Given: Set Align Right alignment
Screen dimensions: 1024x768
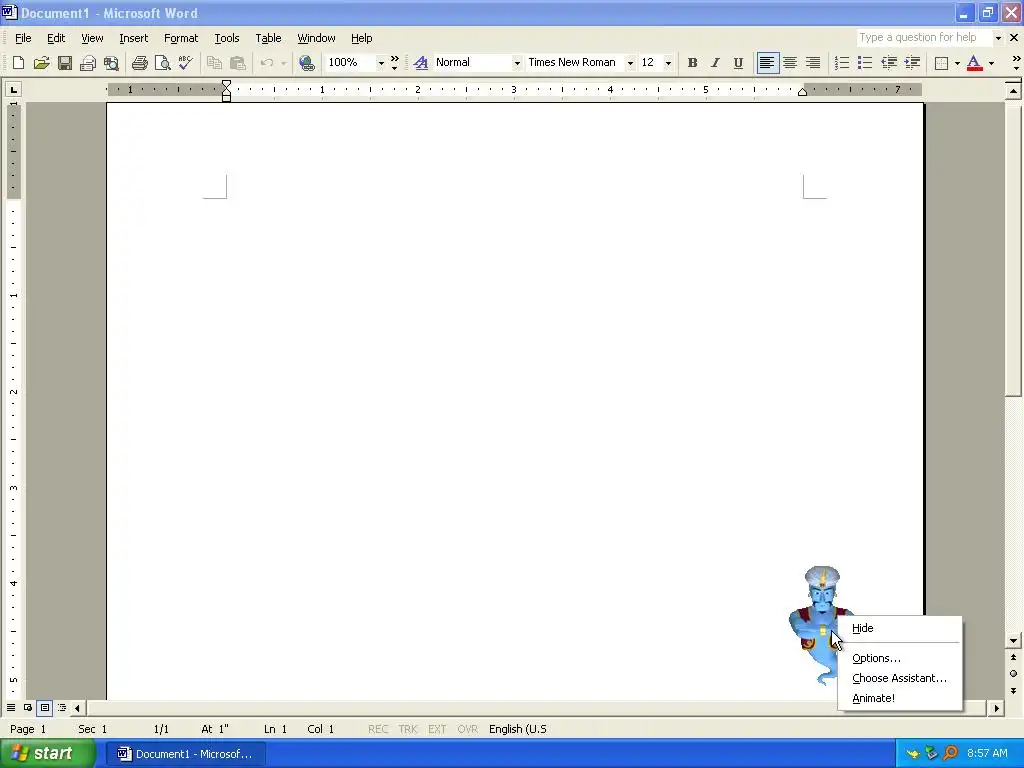Looking at the screenshot, I should point(813,63).
